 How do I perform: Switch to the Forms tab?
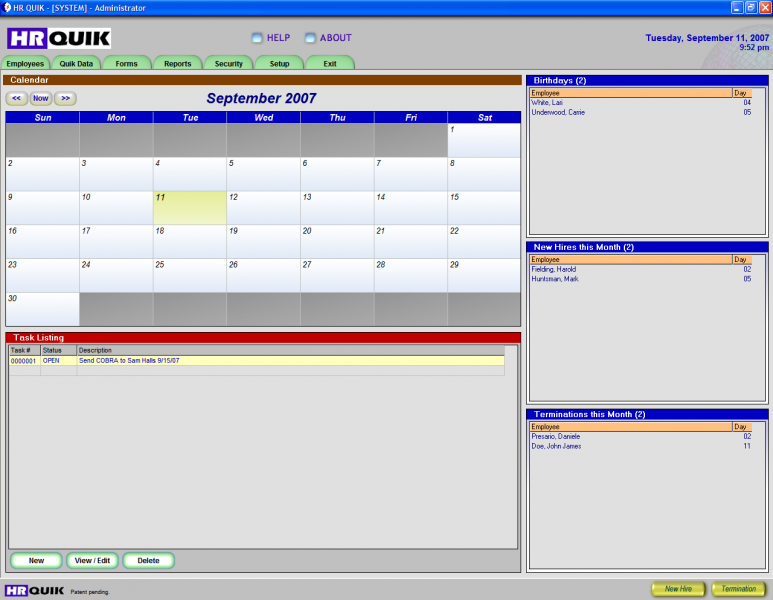coord(127,64)
